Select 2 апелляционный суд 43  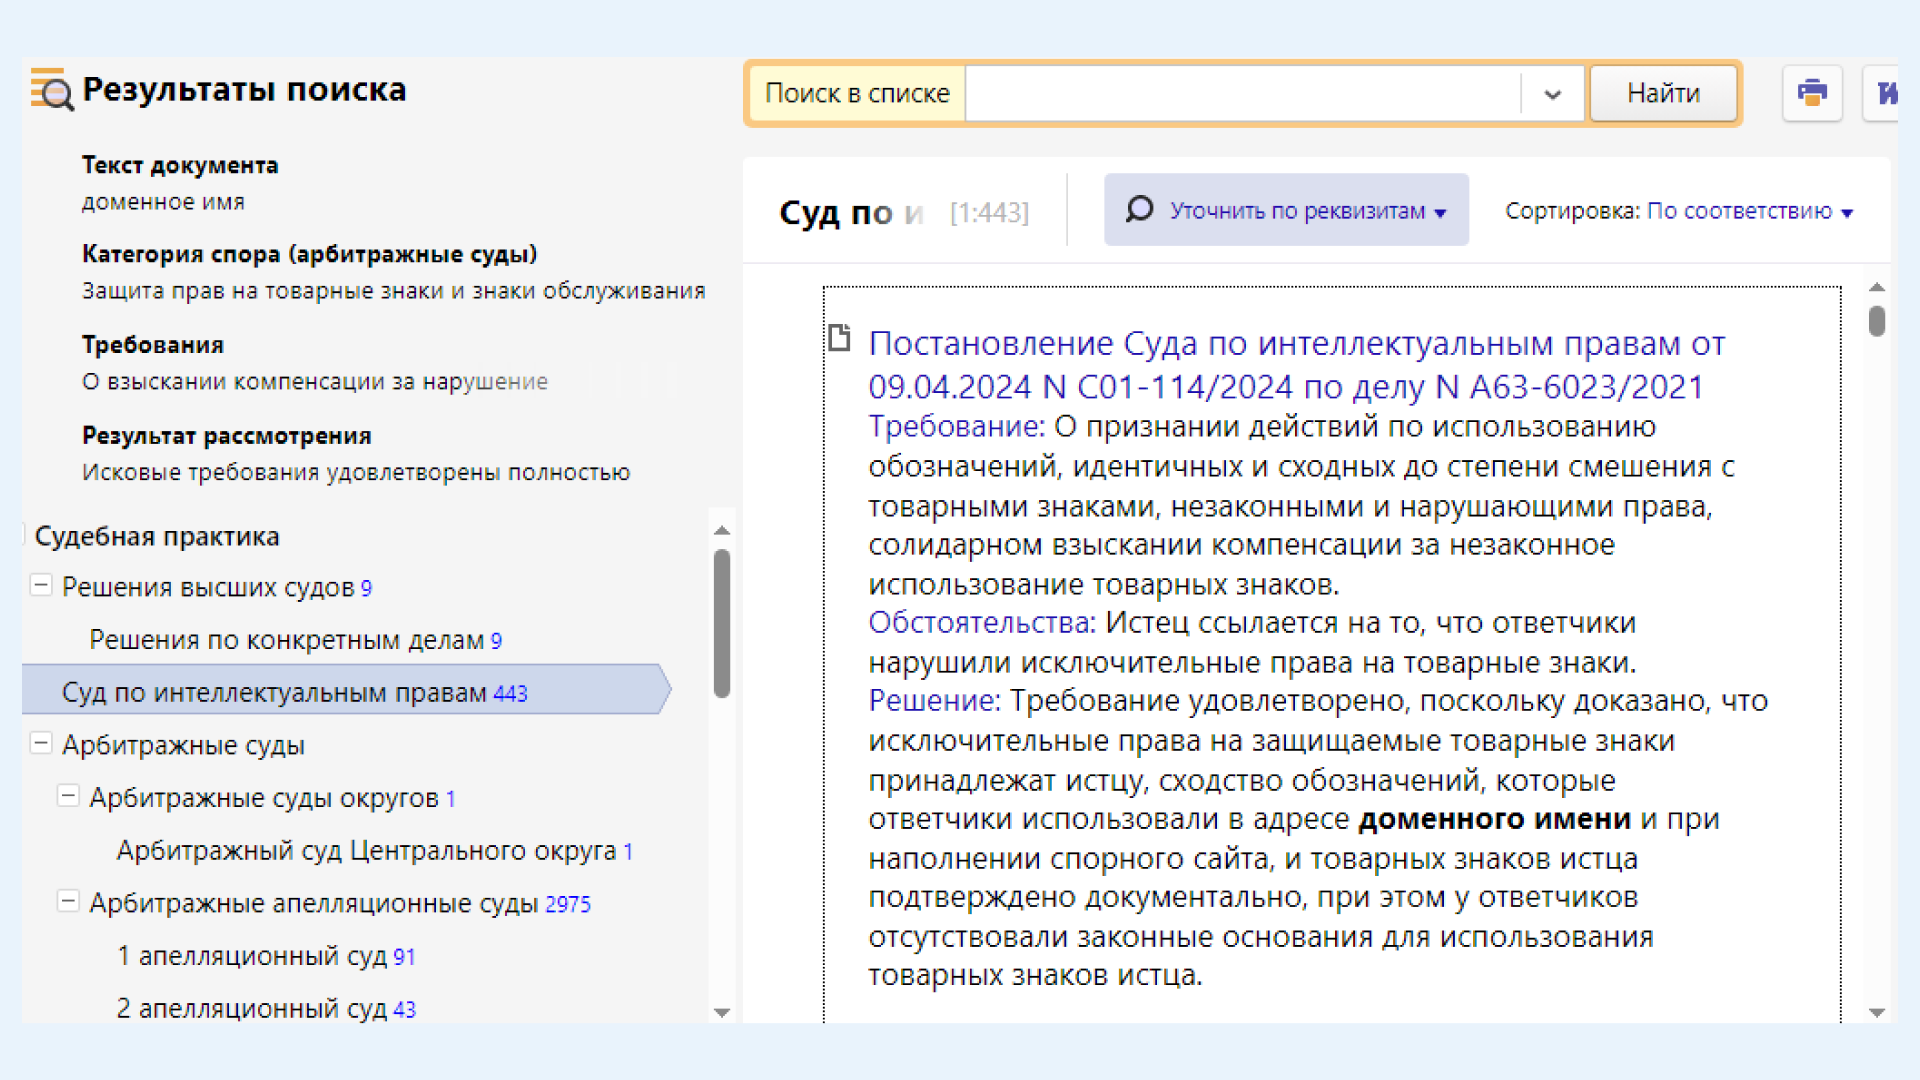pos(266,1008)
